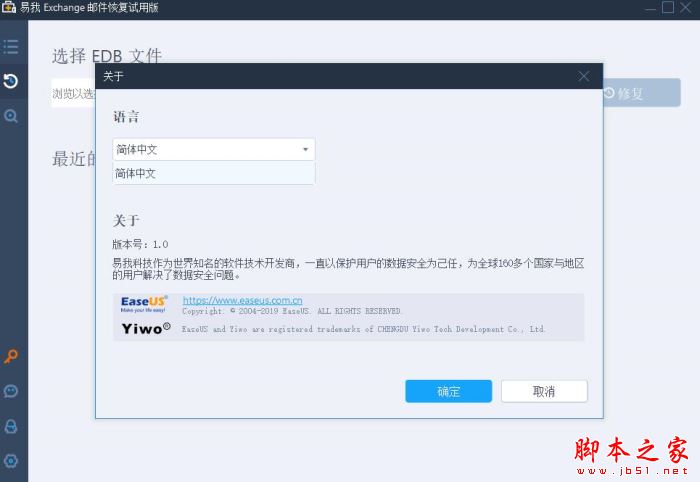The height and width of the screenshot is (482, 700).
Task: Click the orange key activation icon
Action: point(11,356)
